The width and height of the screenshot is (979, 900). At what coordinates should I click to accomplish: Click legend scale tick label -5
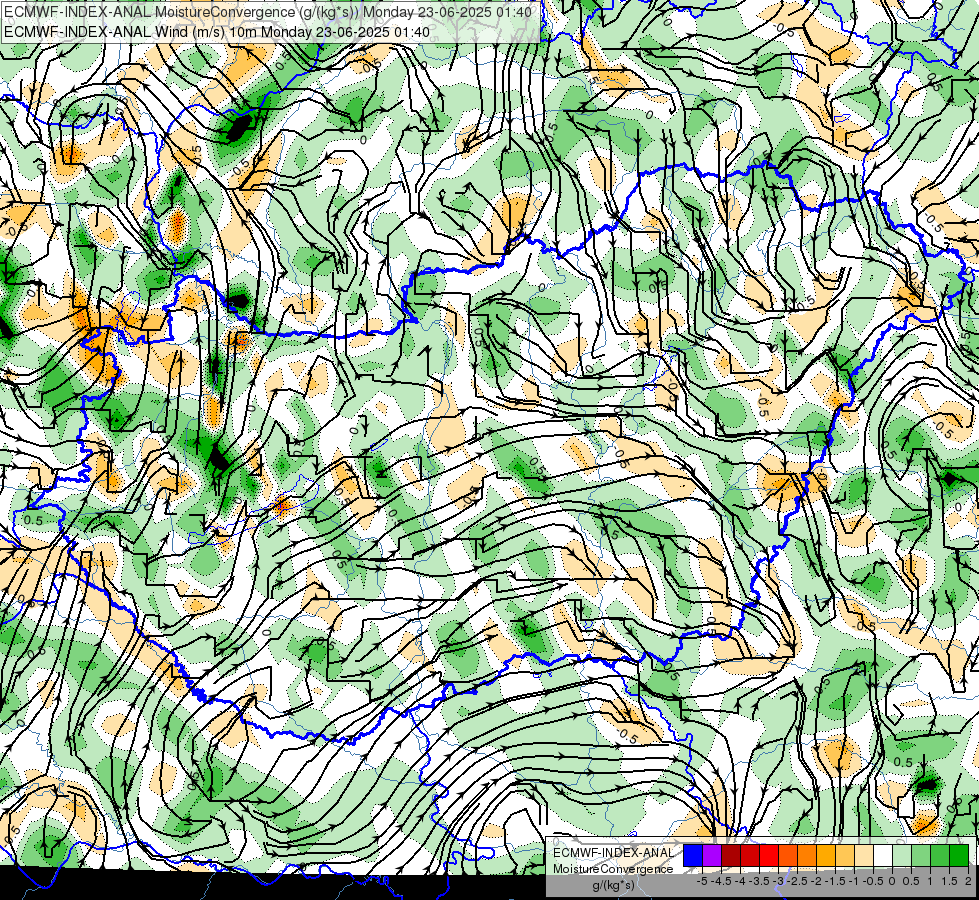click(702, 881)
